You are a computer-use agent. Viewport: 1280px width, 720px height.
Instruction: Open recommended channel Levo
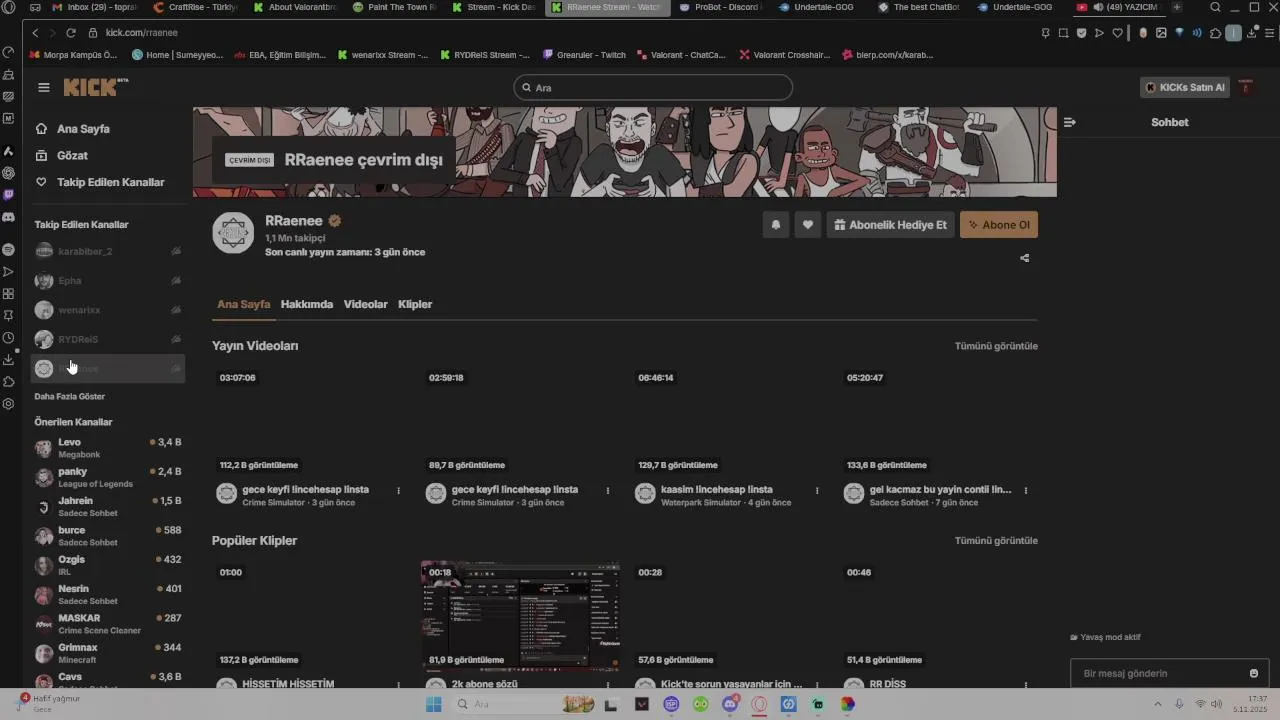click(x=108, y=448)
